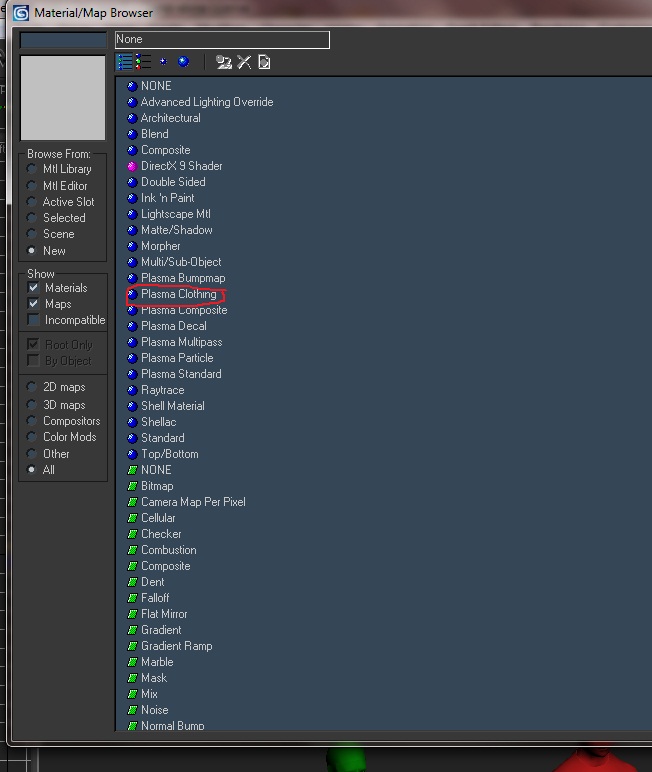Enable the Incompatible checkbox

click(33, 320)
